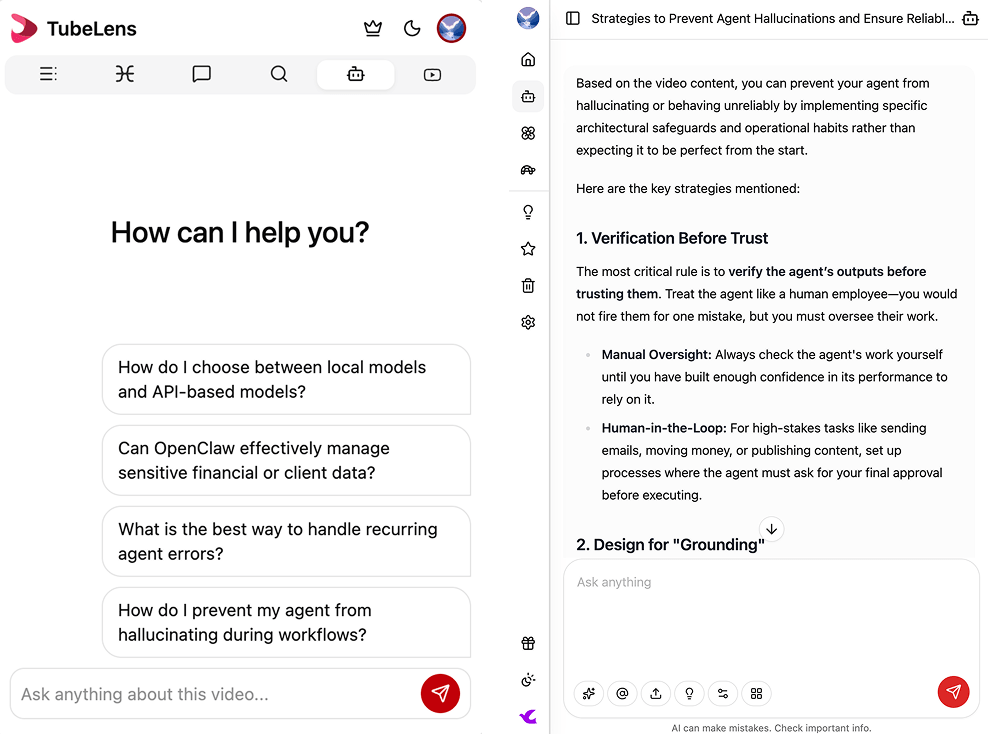Open the TubeLens transcript list tab
The height and width of the screenshot is (734, 988).
[48, 74]
